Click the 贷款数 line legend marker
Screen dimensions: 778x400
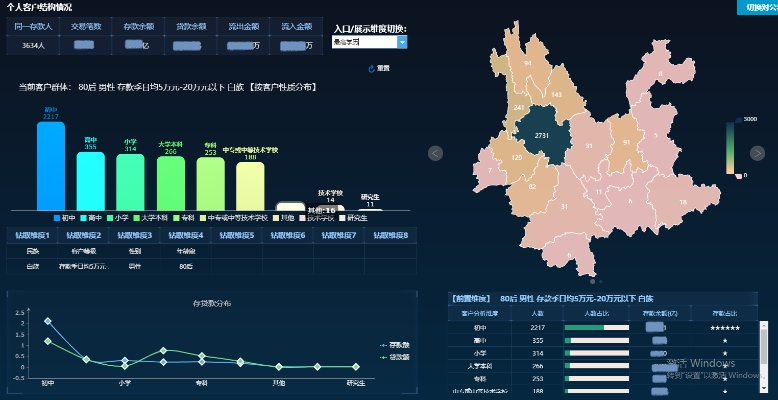tap(383, 355)
